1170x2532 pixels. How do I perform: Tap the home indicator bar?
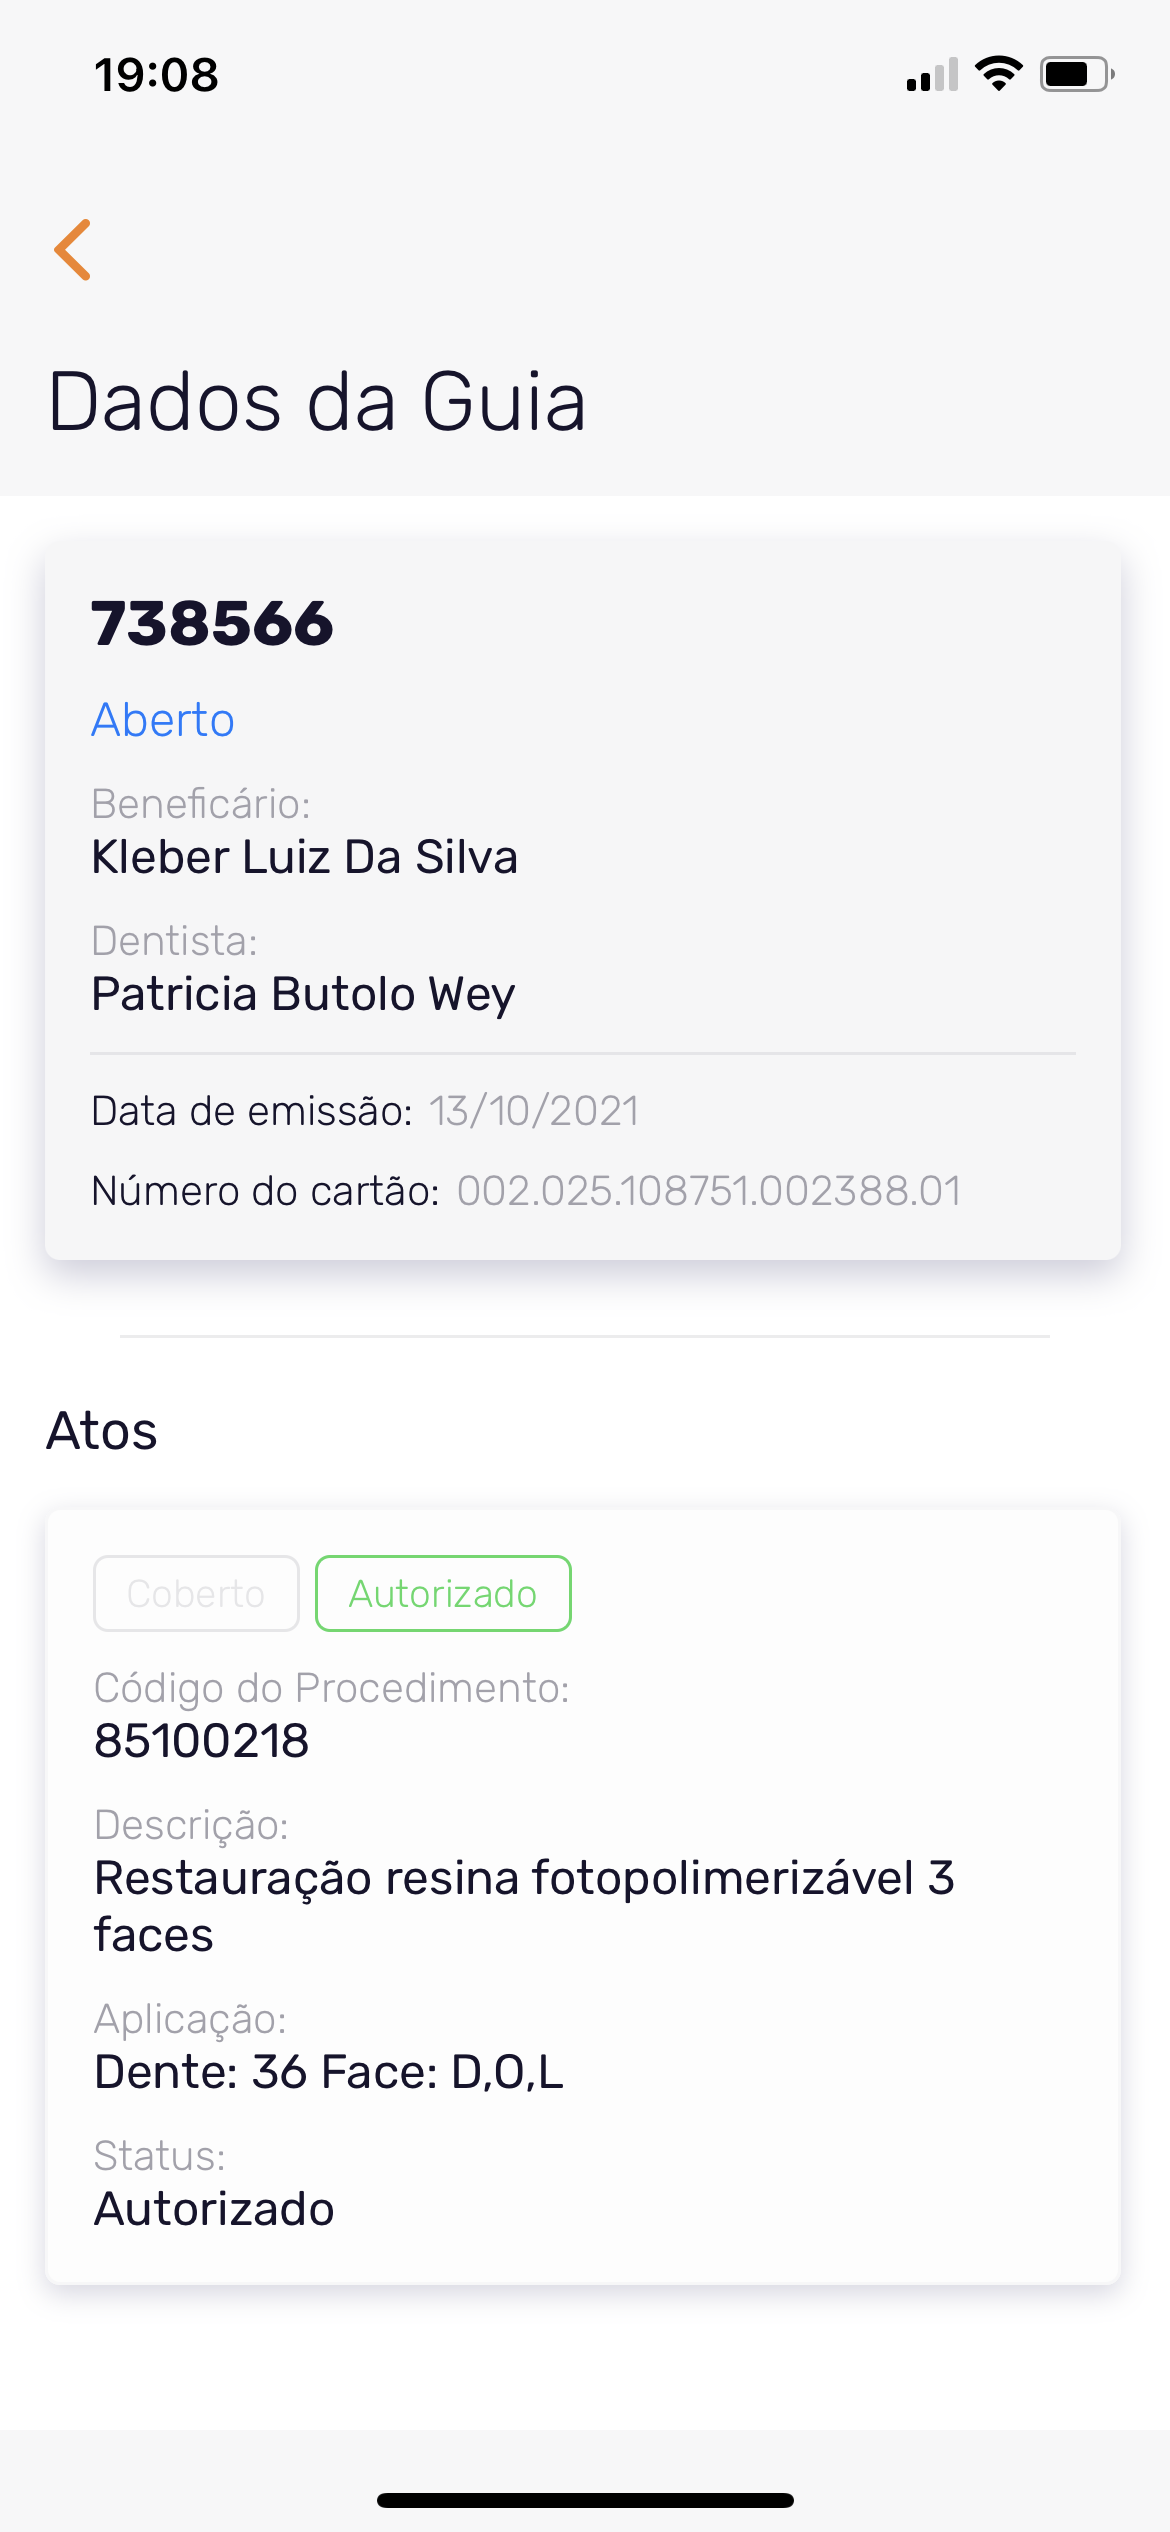pyautogui.click(x=585, y=2500)
